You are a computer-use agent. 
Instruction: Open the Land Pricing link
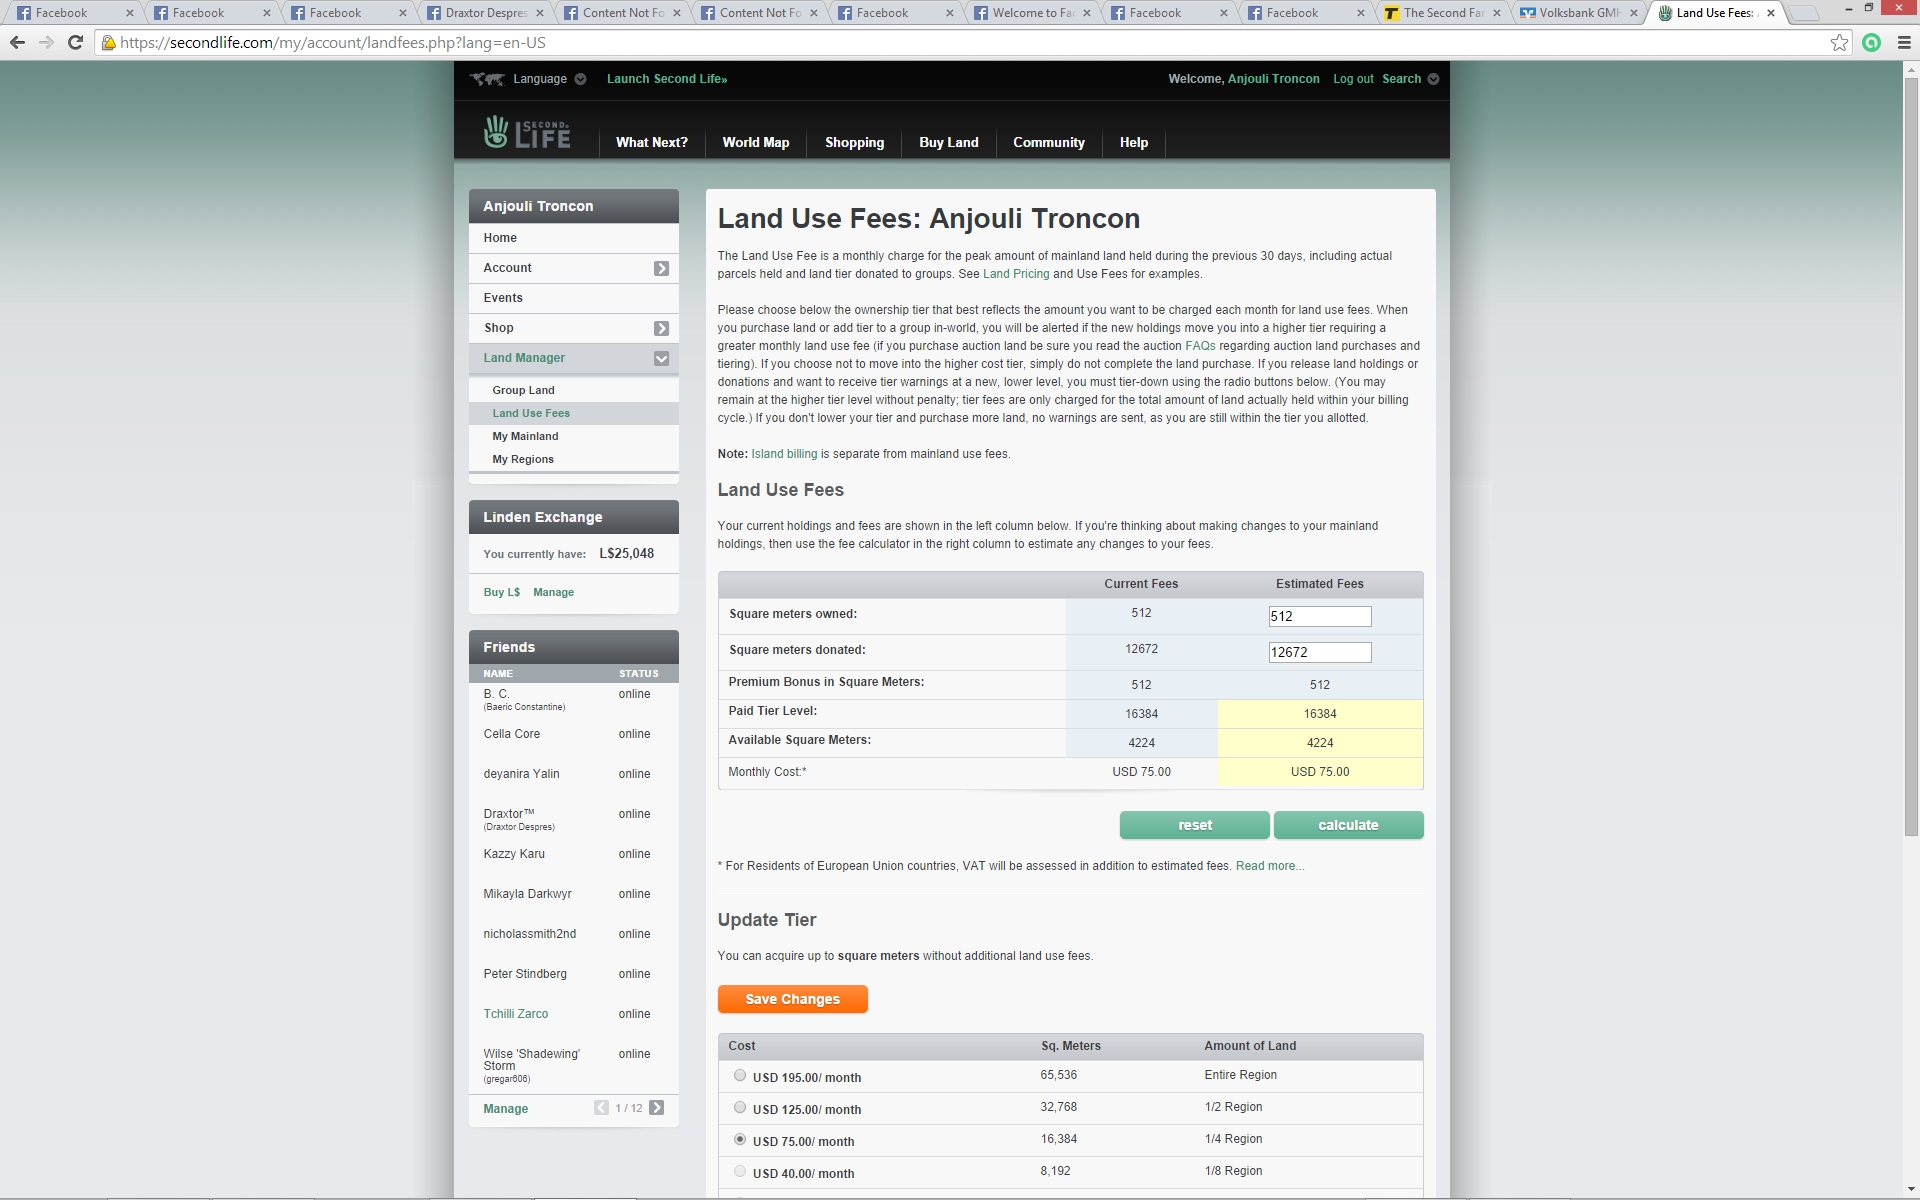tap(1016, 274)
